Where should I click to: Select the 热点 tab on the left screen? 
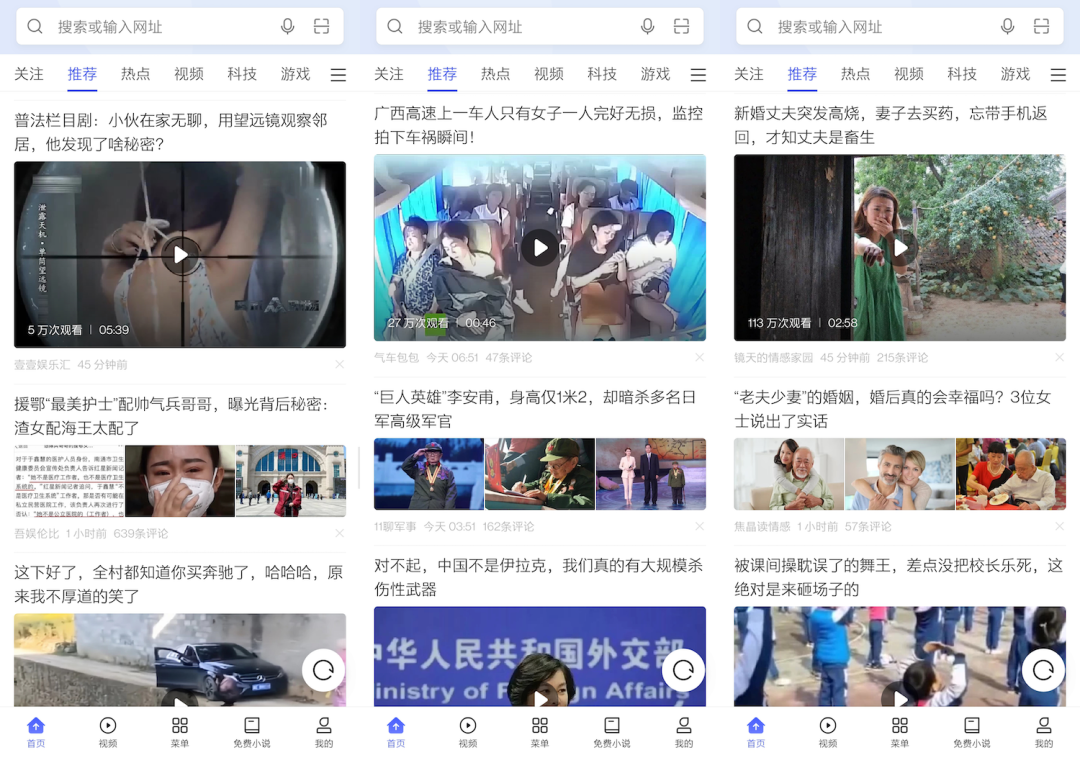pyautogui.click(x=135, y=74)
